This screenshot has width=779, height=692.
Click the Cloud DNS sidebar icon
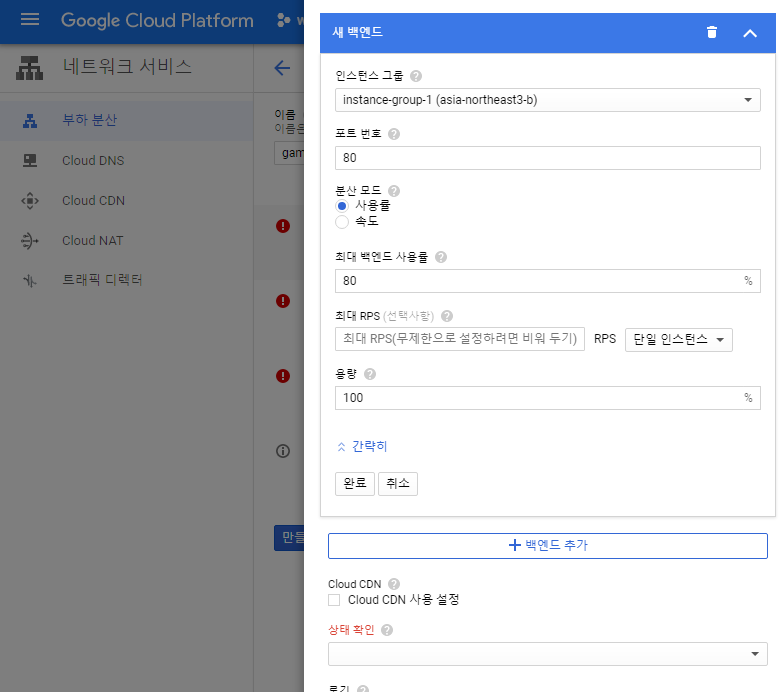point(30,160)
